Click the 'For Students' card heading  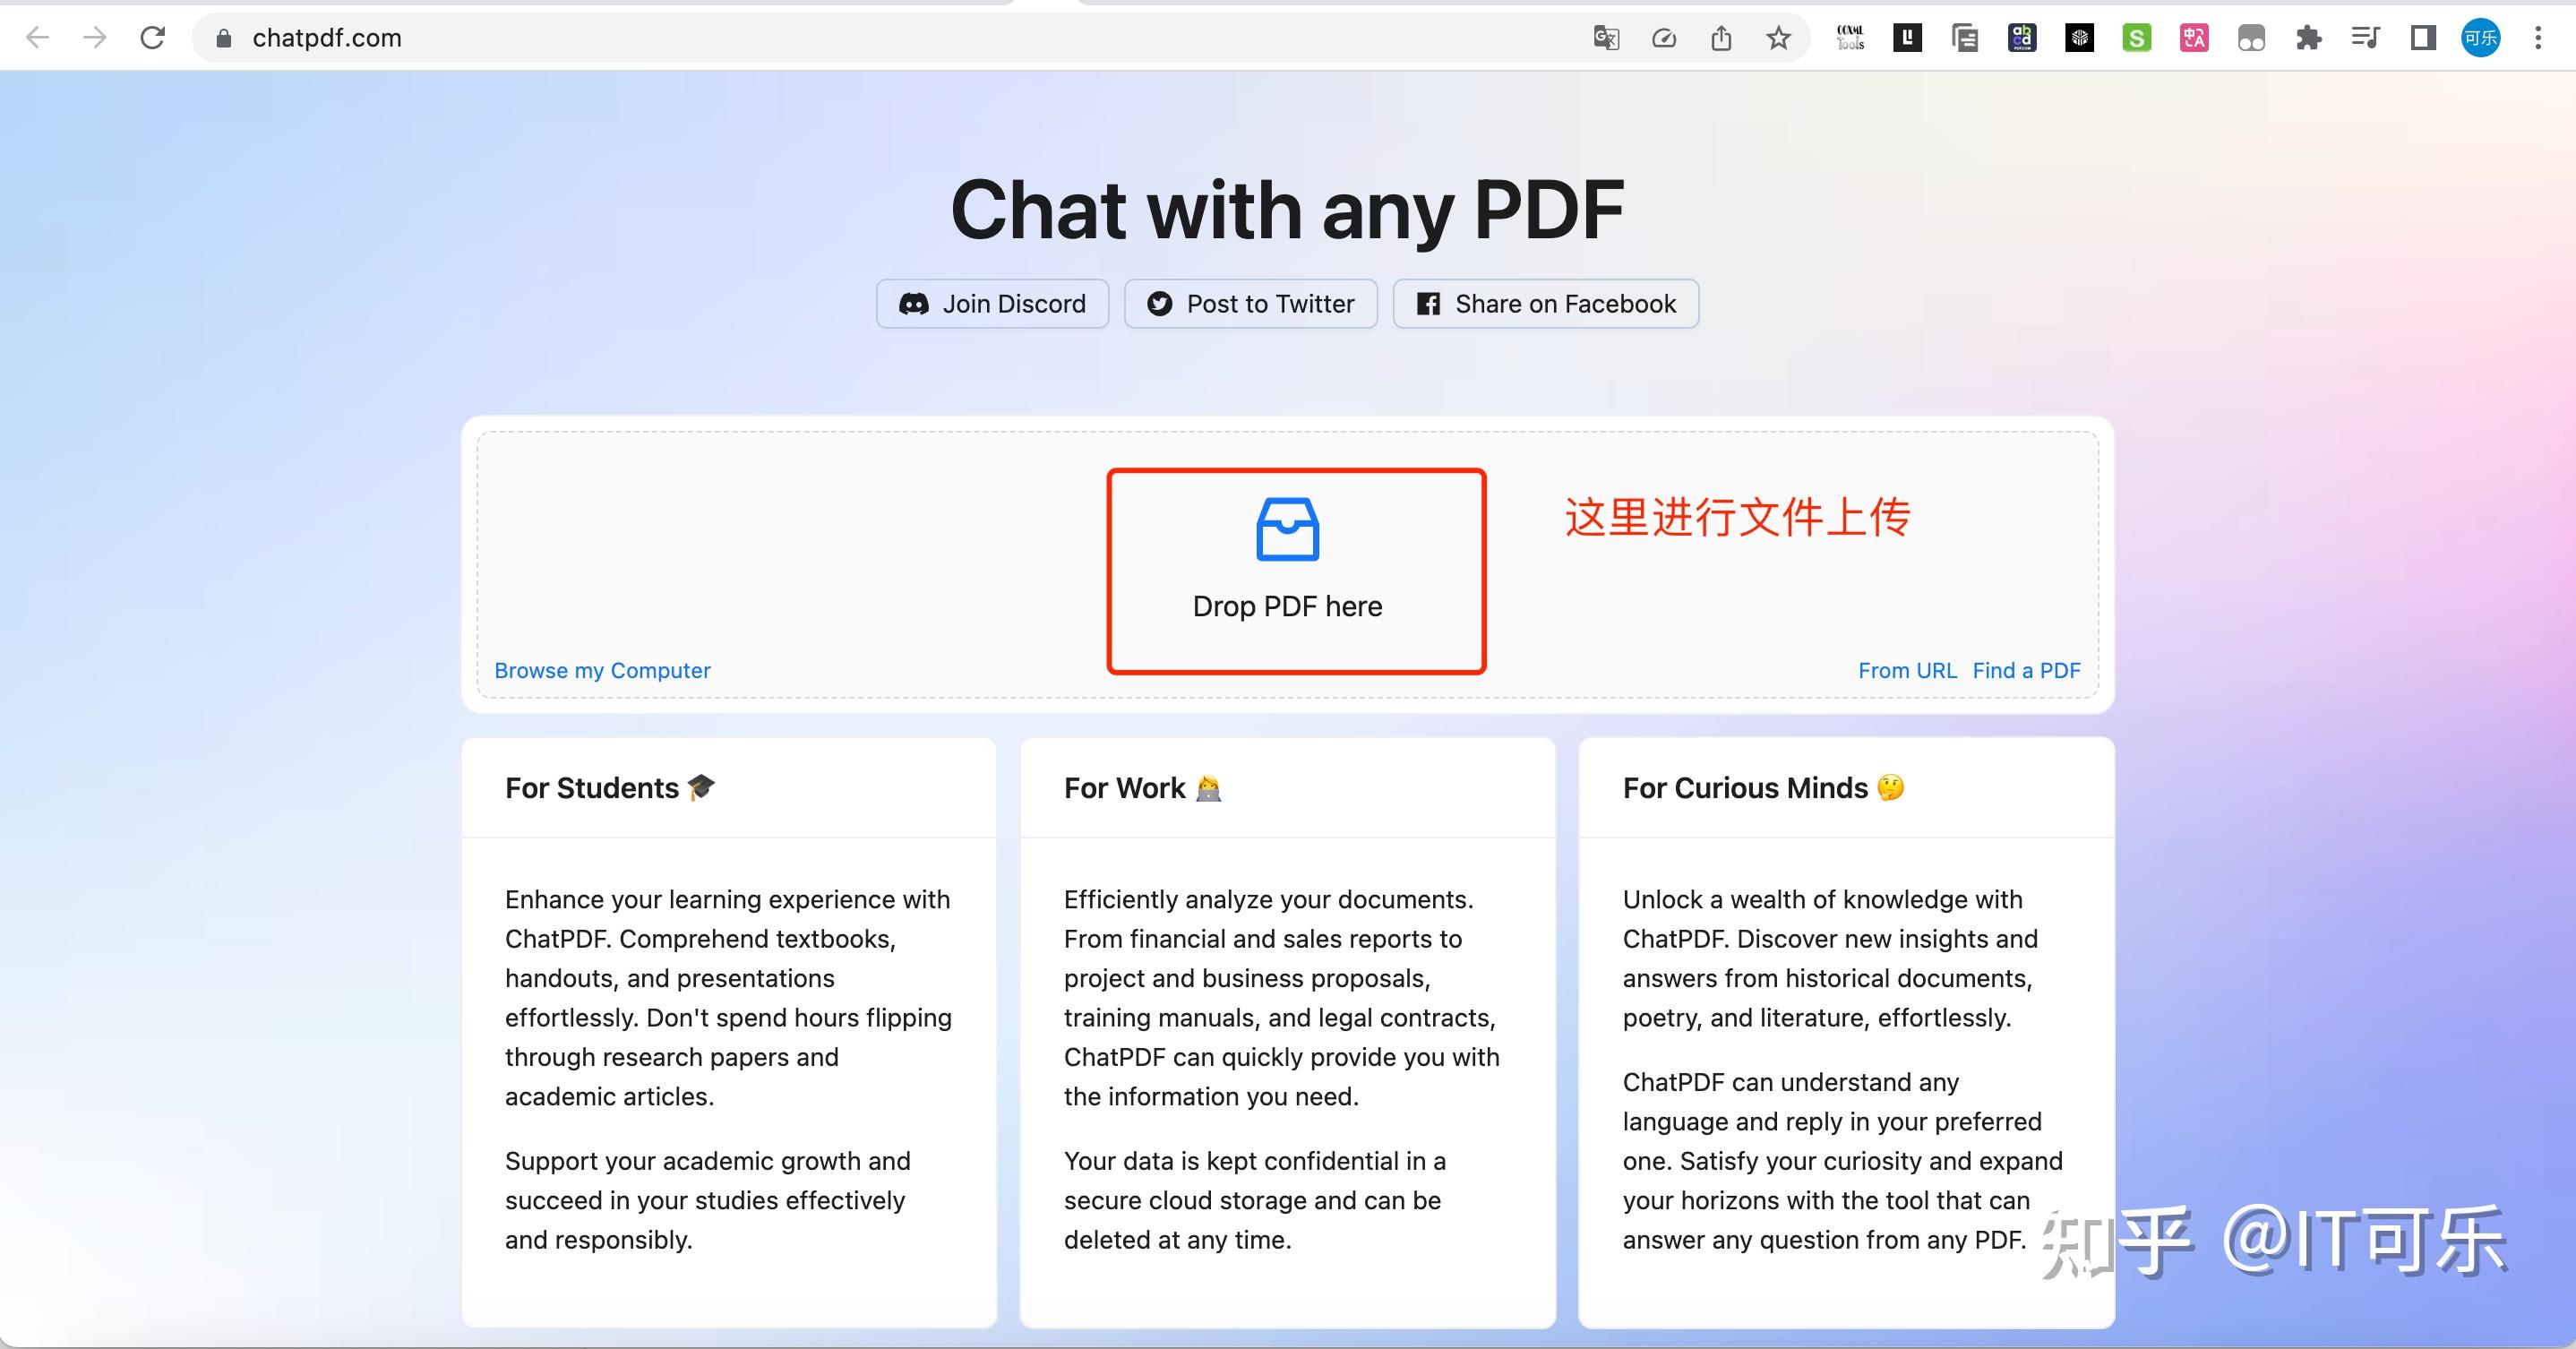coord(610,788)
